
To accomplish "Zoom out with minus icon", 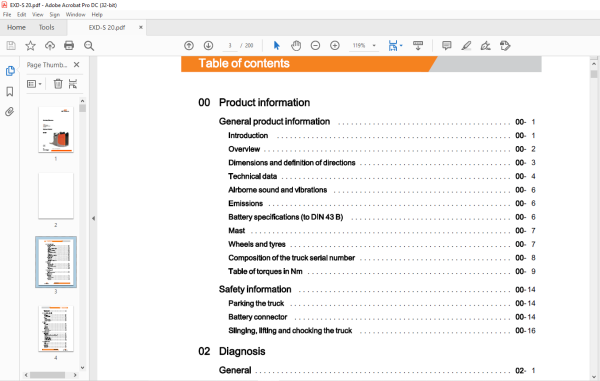I will click(315, 46).
